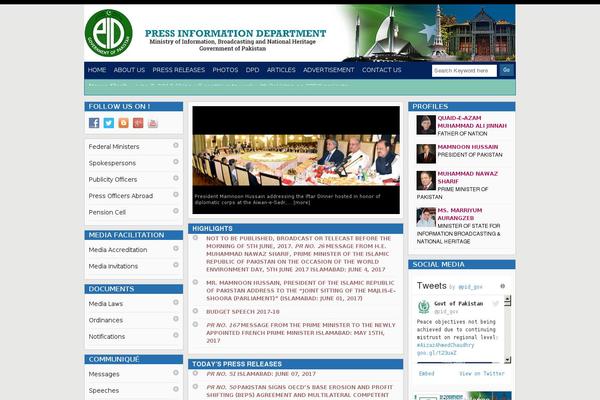Open the Twitter follow icon
Image resolution: width=600 pixels, height=400 pixels.
[109, 123]
